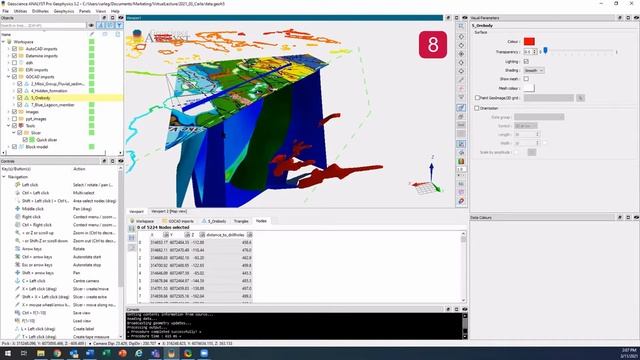This screenshot has width=640, height=360.
Task: Open Windows Start menu
Action: [7, 353]
